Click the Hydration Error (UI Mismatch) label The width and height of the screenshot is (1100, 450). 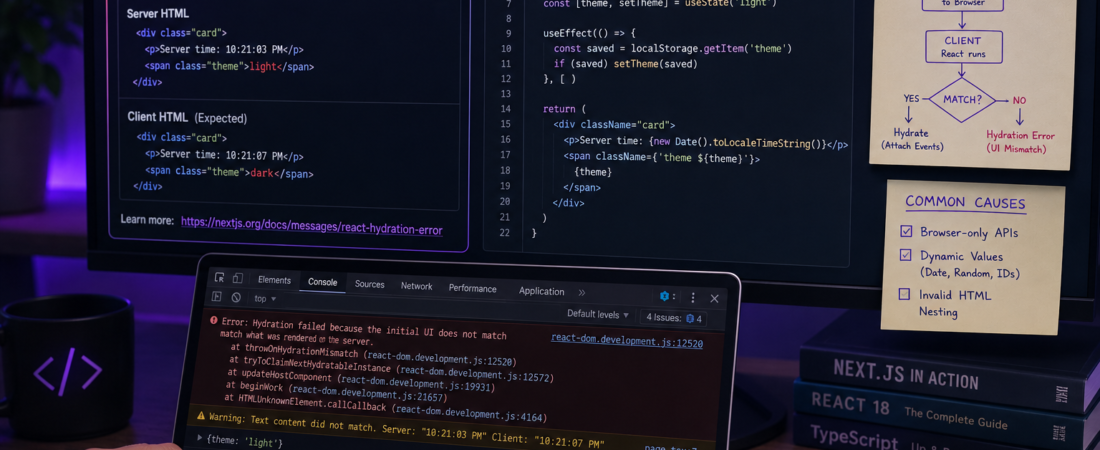click(x=1020, y=142)
